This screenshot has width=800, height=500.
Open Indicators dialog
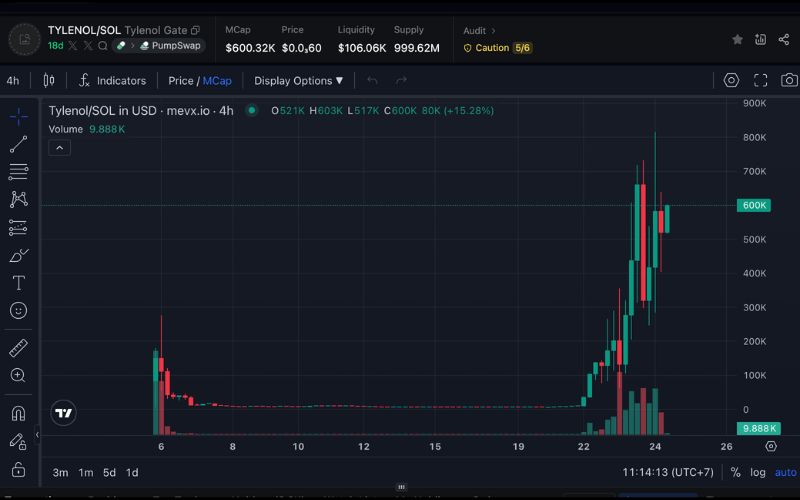pyautogui.click(x=112, y=80)
